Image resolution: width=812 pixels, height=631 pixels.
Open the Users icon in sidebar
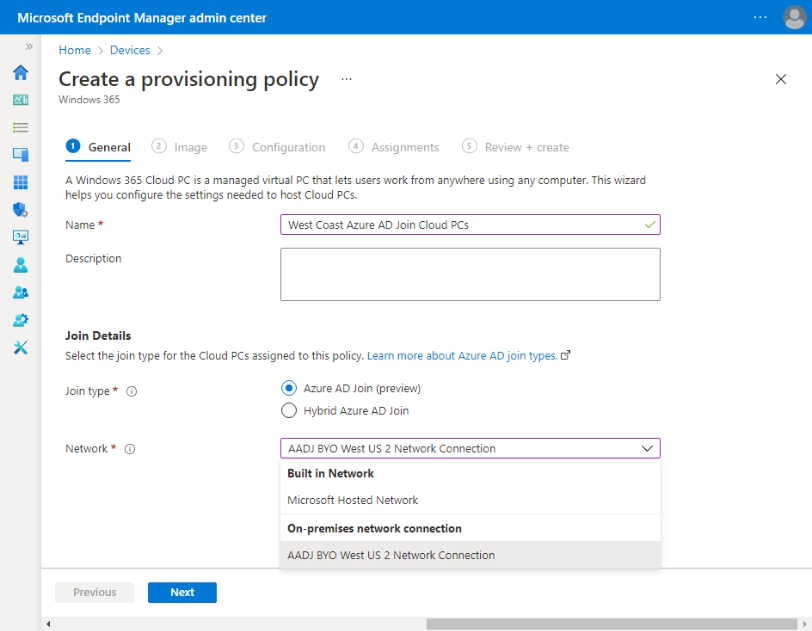click(x=20, y=265)
